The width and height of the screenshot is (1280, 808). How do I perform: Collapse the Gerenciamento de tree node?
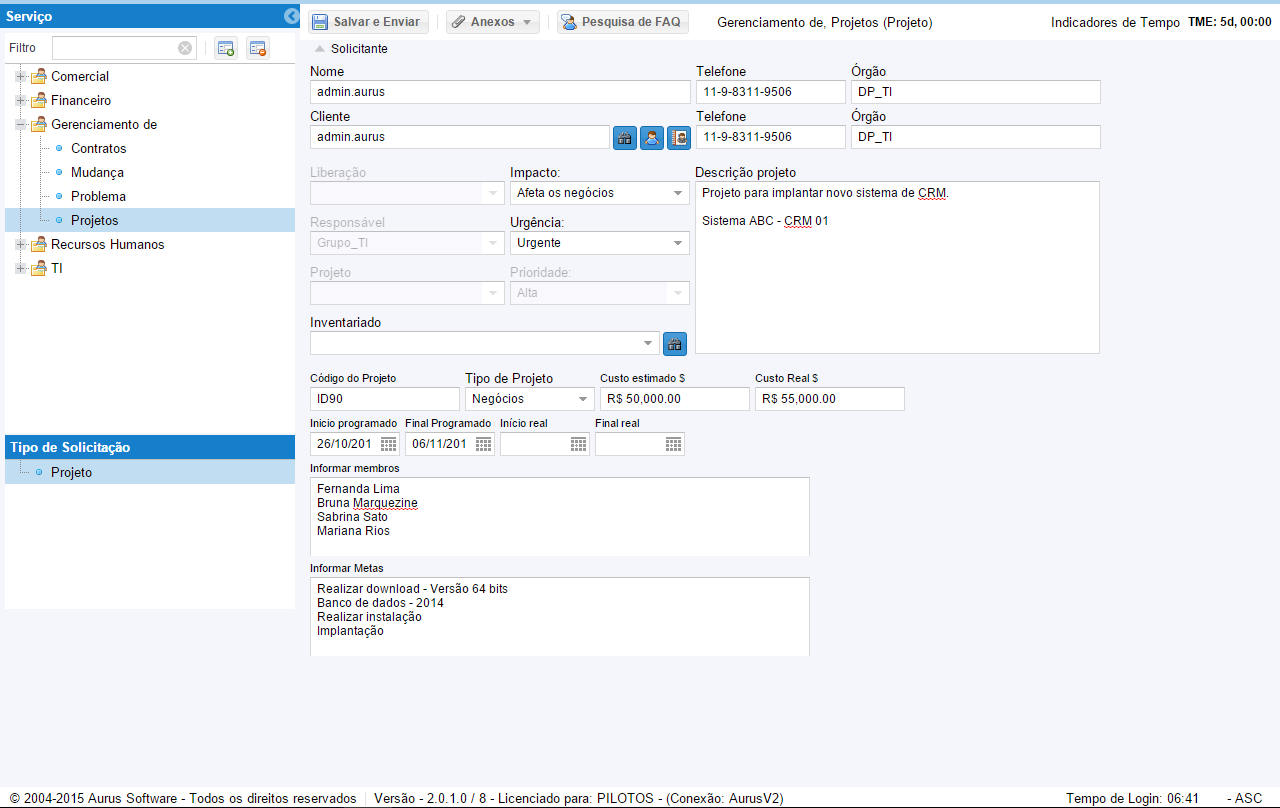(20, 124)
